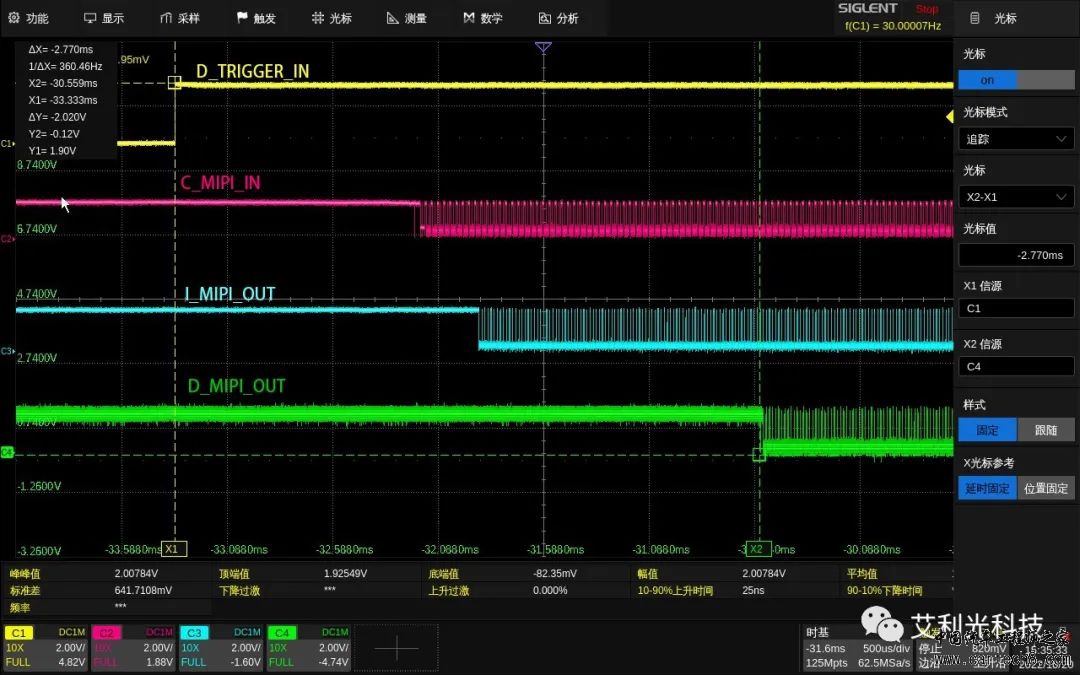Click the C_MIPI_IN waveform label
The height and width of the screenshot is (675, 1080).
pyautogui.click(x=220, y=183)
